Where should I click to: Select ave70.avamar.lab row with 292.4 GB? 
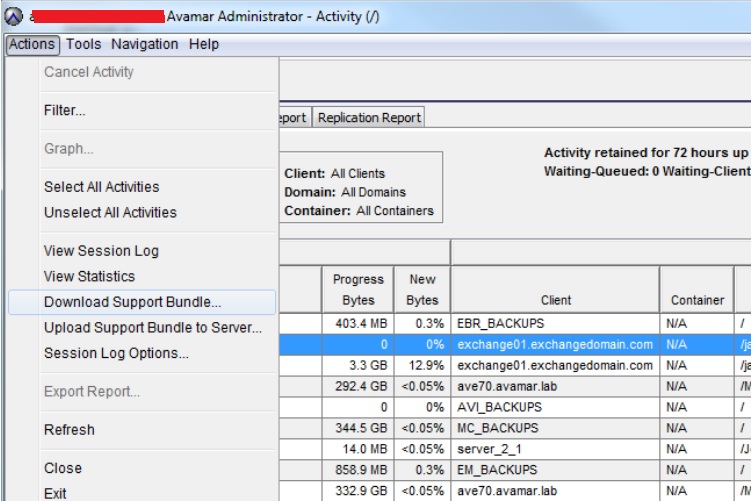pyautogui.click(x=515, y=386)
